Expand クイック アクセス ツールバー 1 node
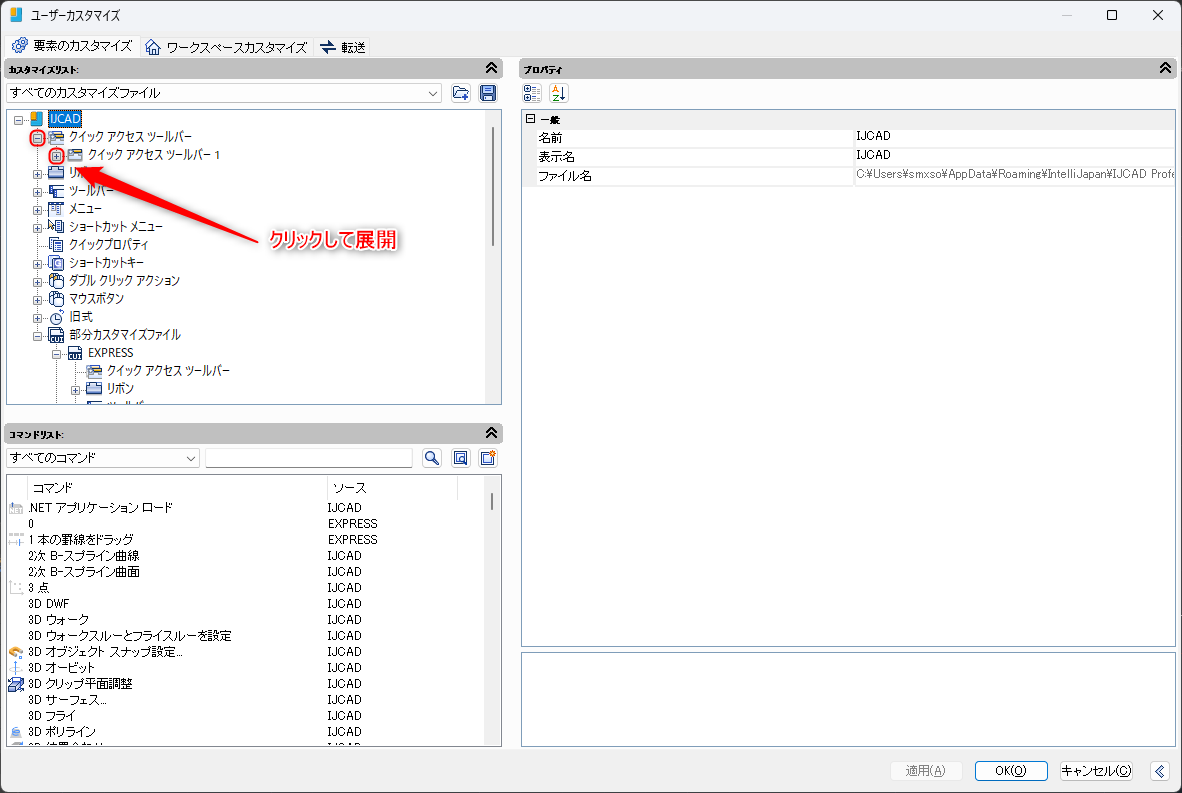This screenshot has height=793, width=1182. point(56,156)
